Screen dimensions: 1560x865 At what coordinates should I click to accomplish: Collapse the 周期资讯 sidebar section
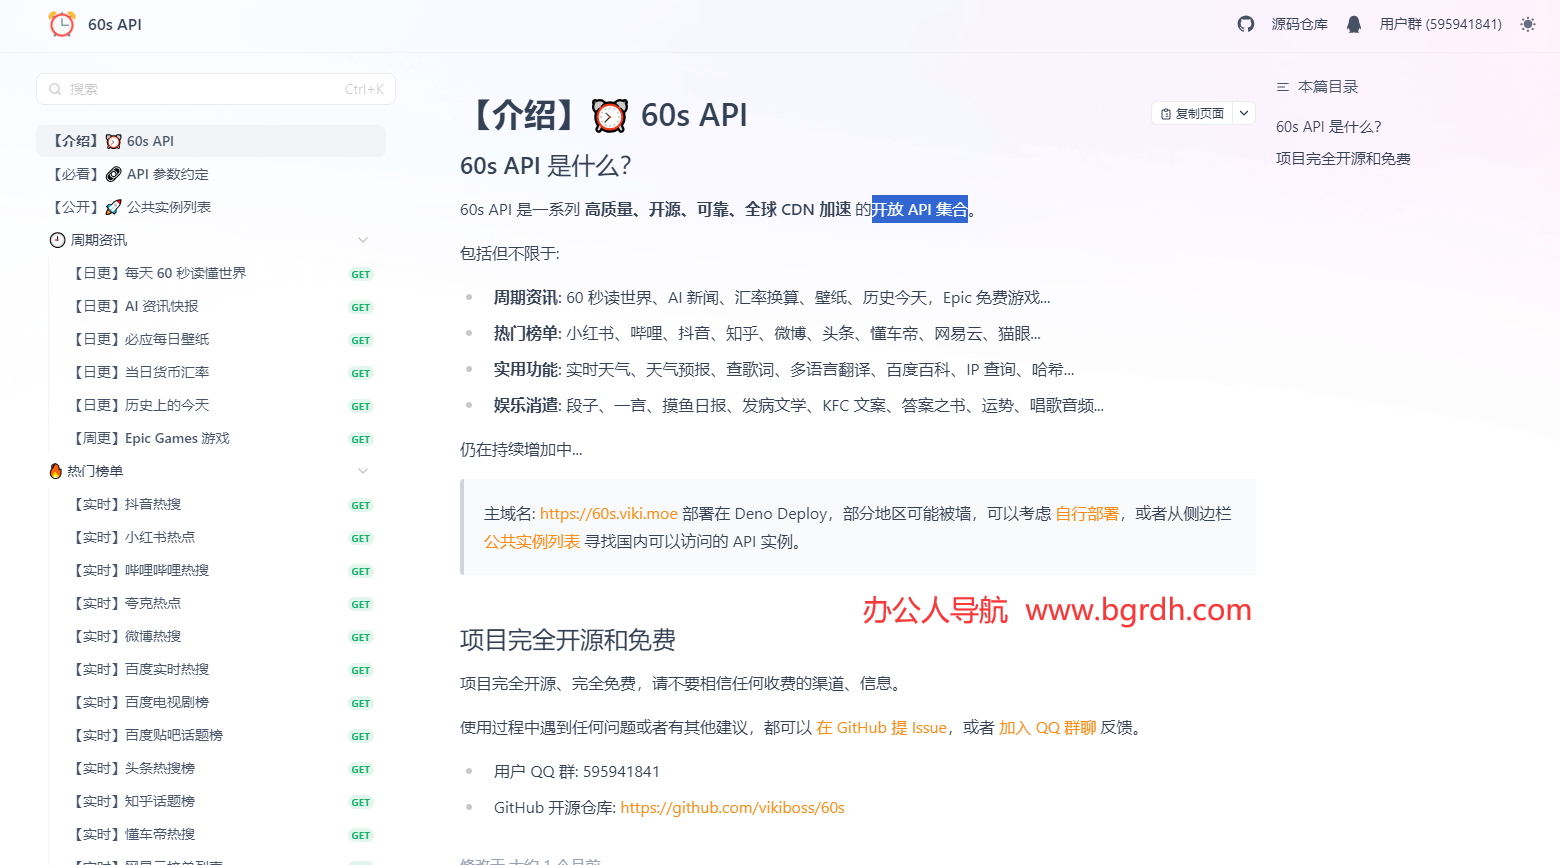coord(362,239)
